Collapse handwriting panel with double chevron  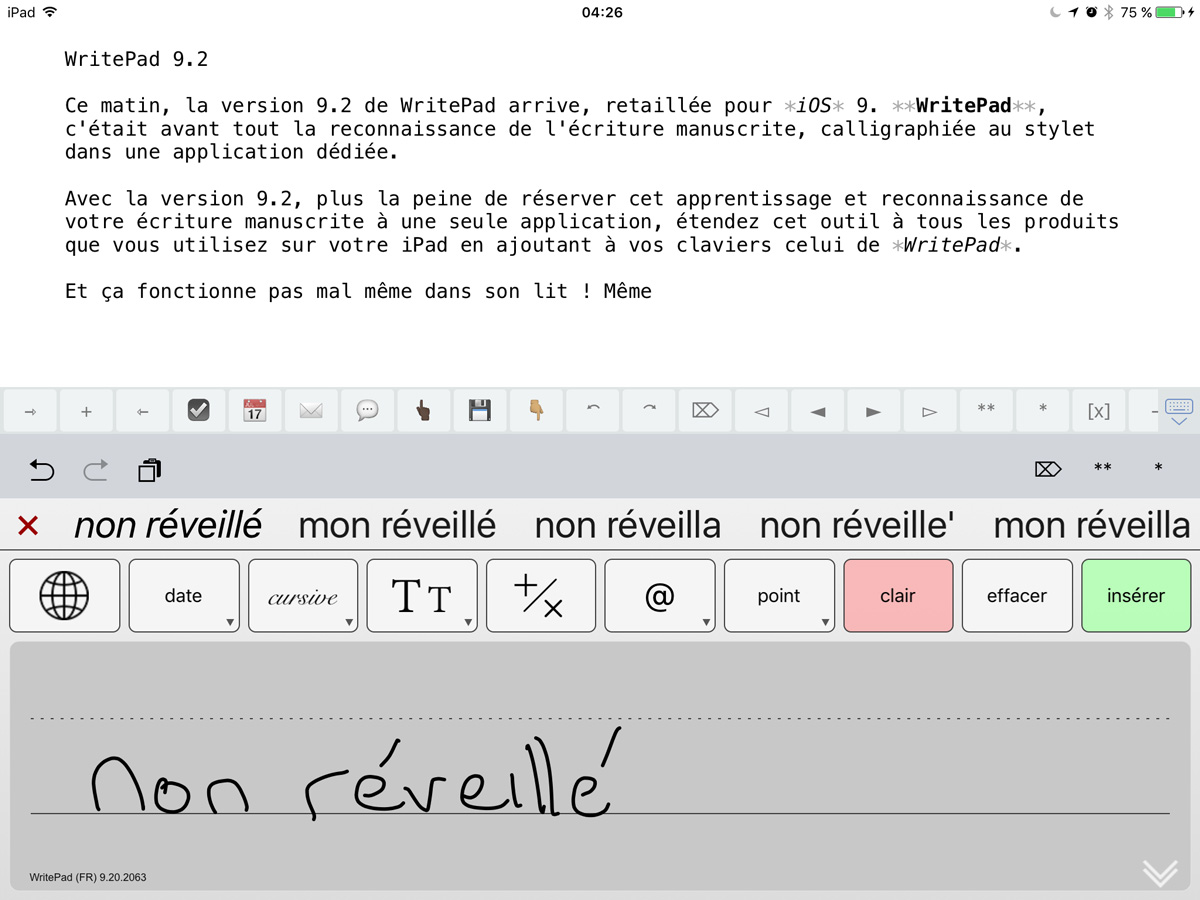click(1160, 872)
